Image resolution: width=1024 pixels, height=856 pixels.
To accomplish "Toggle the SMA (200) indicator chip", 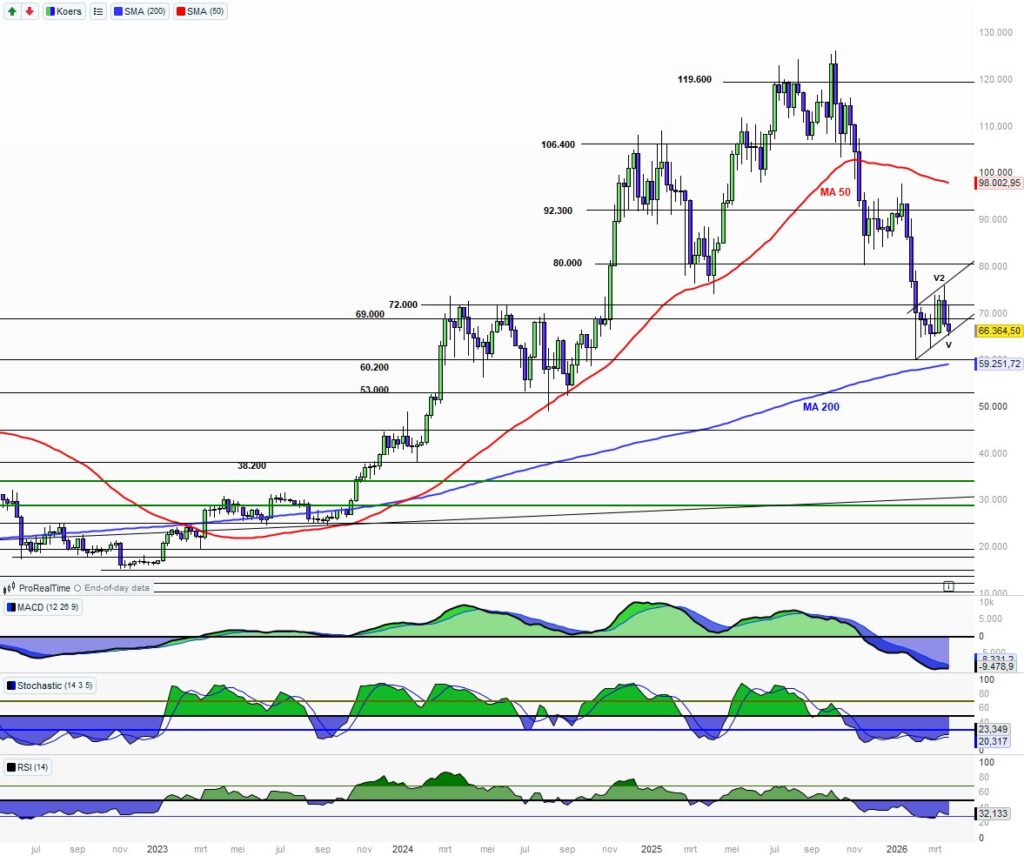I will coord(141,11).
